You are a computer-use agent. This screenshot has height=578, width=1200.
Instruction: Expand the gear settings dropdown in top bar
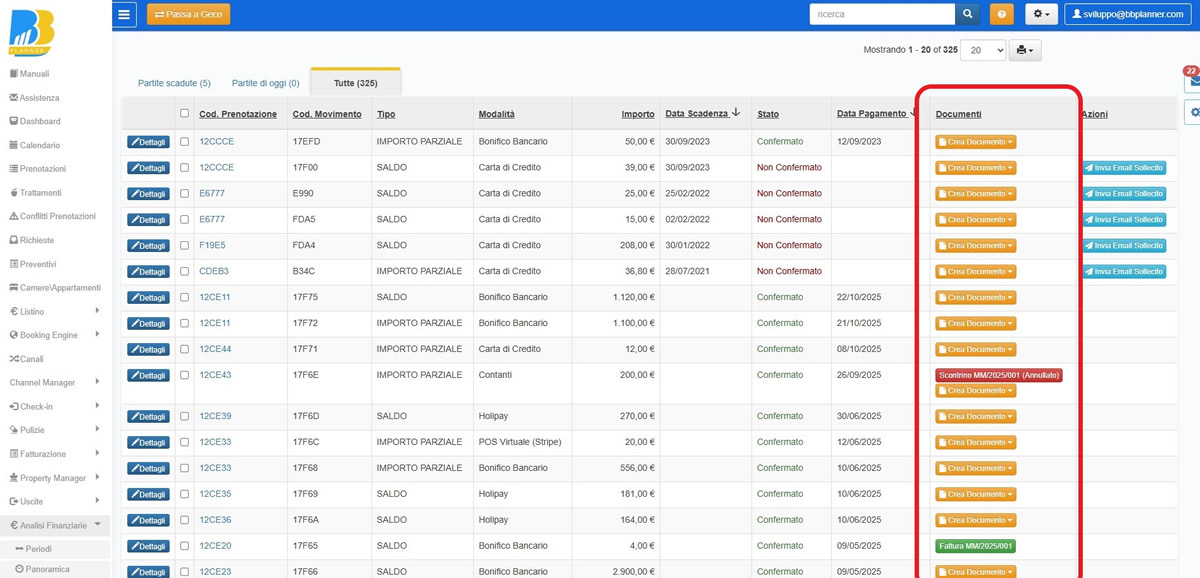(1041, 14)
